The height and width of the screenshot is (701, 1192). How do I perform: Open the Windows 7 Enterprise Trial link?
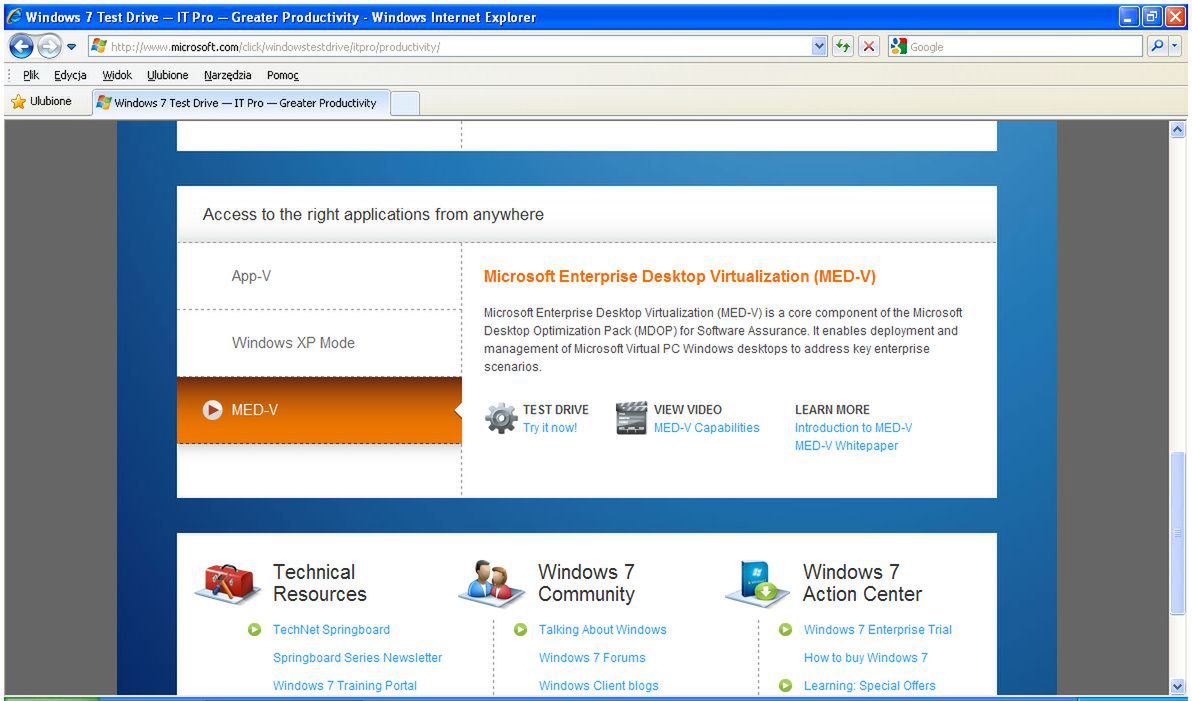point(877,630)
